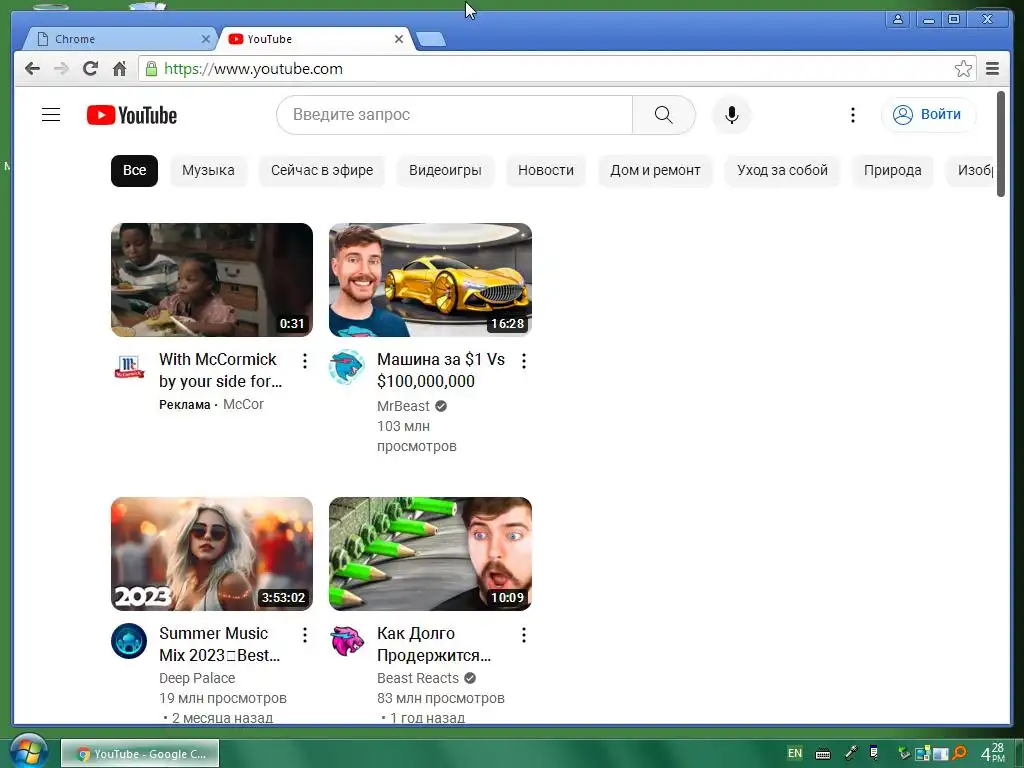Click the address bar URL
The height and width of the screenshot is (768, 1024).
(253, 69)
